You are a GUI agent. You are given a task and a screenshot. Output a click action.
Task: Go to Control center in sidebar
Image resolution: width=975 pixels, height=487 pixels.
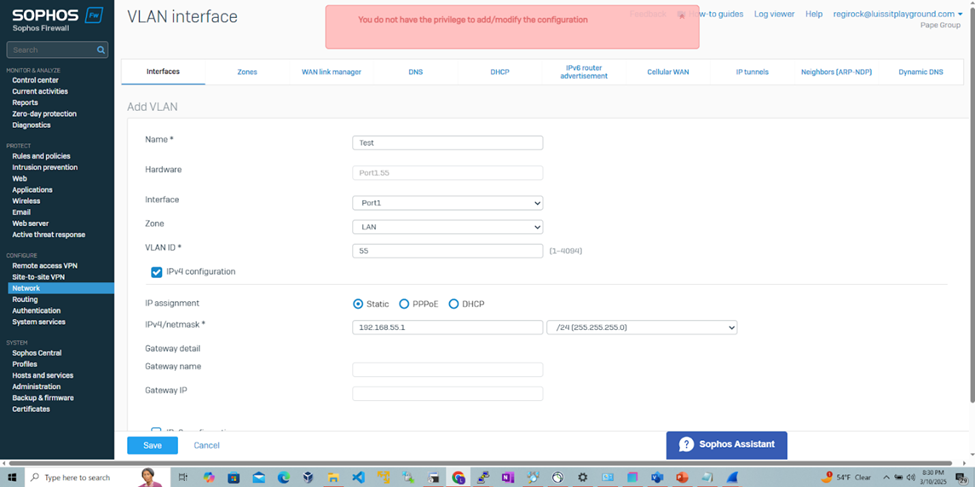[35, 80]
